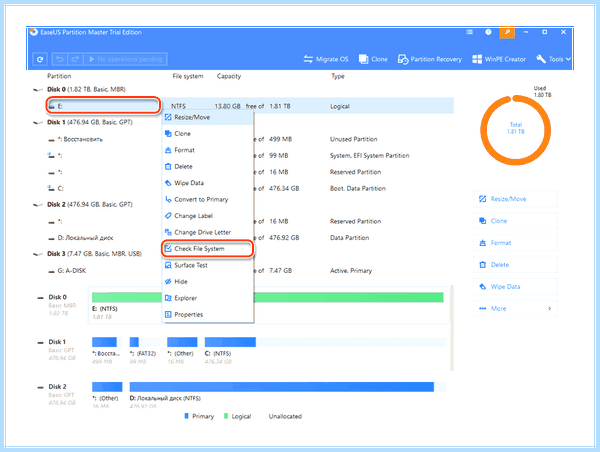Click the orange key activation icon
The width and height of the screenshot is (600, 452).
coord(507,32)
